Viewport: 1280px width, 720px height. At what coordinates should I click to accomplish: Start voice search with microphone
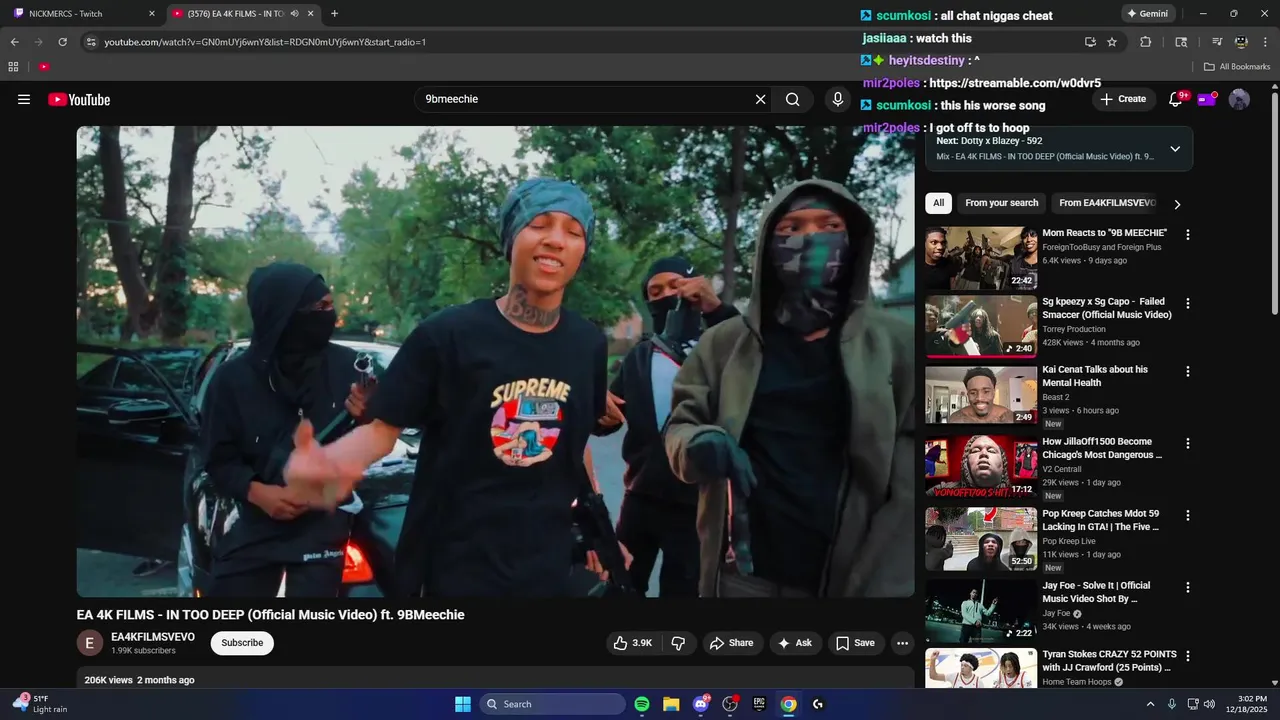pos(838,99)
